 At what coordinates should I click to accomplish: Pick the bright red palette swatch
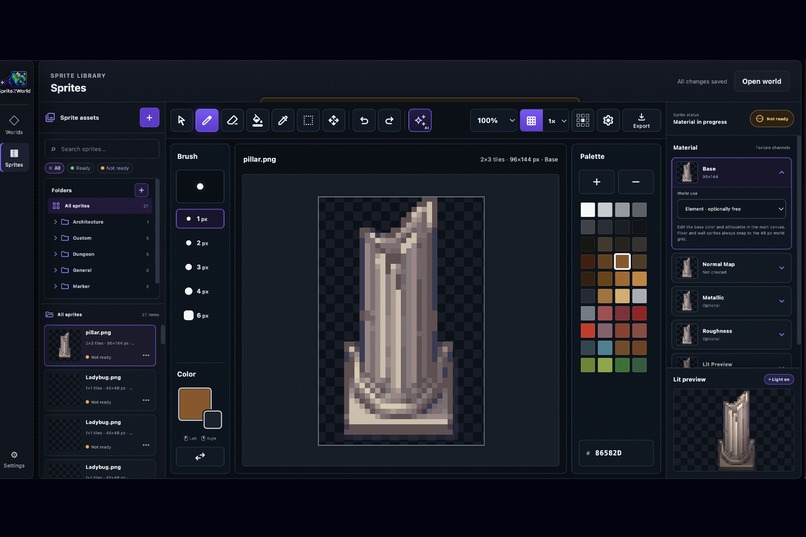tap(588, 330)
